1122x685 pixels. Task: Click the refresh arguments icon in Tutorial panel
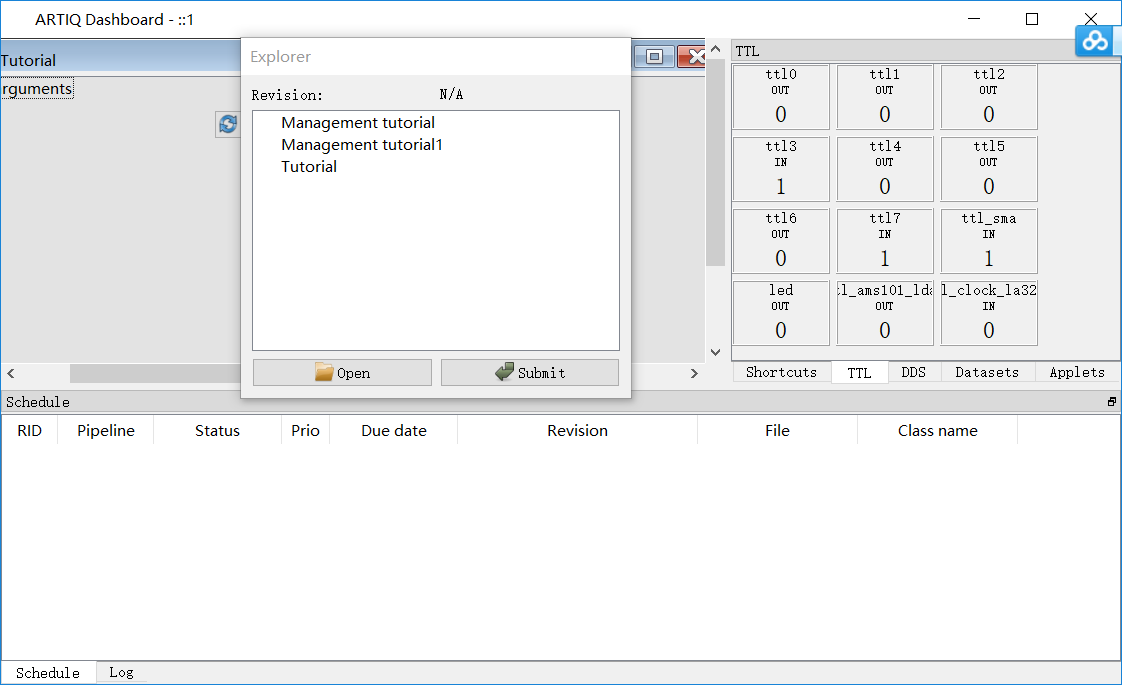(228, 124)
